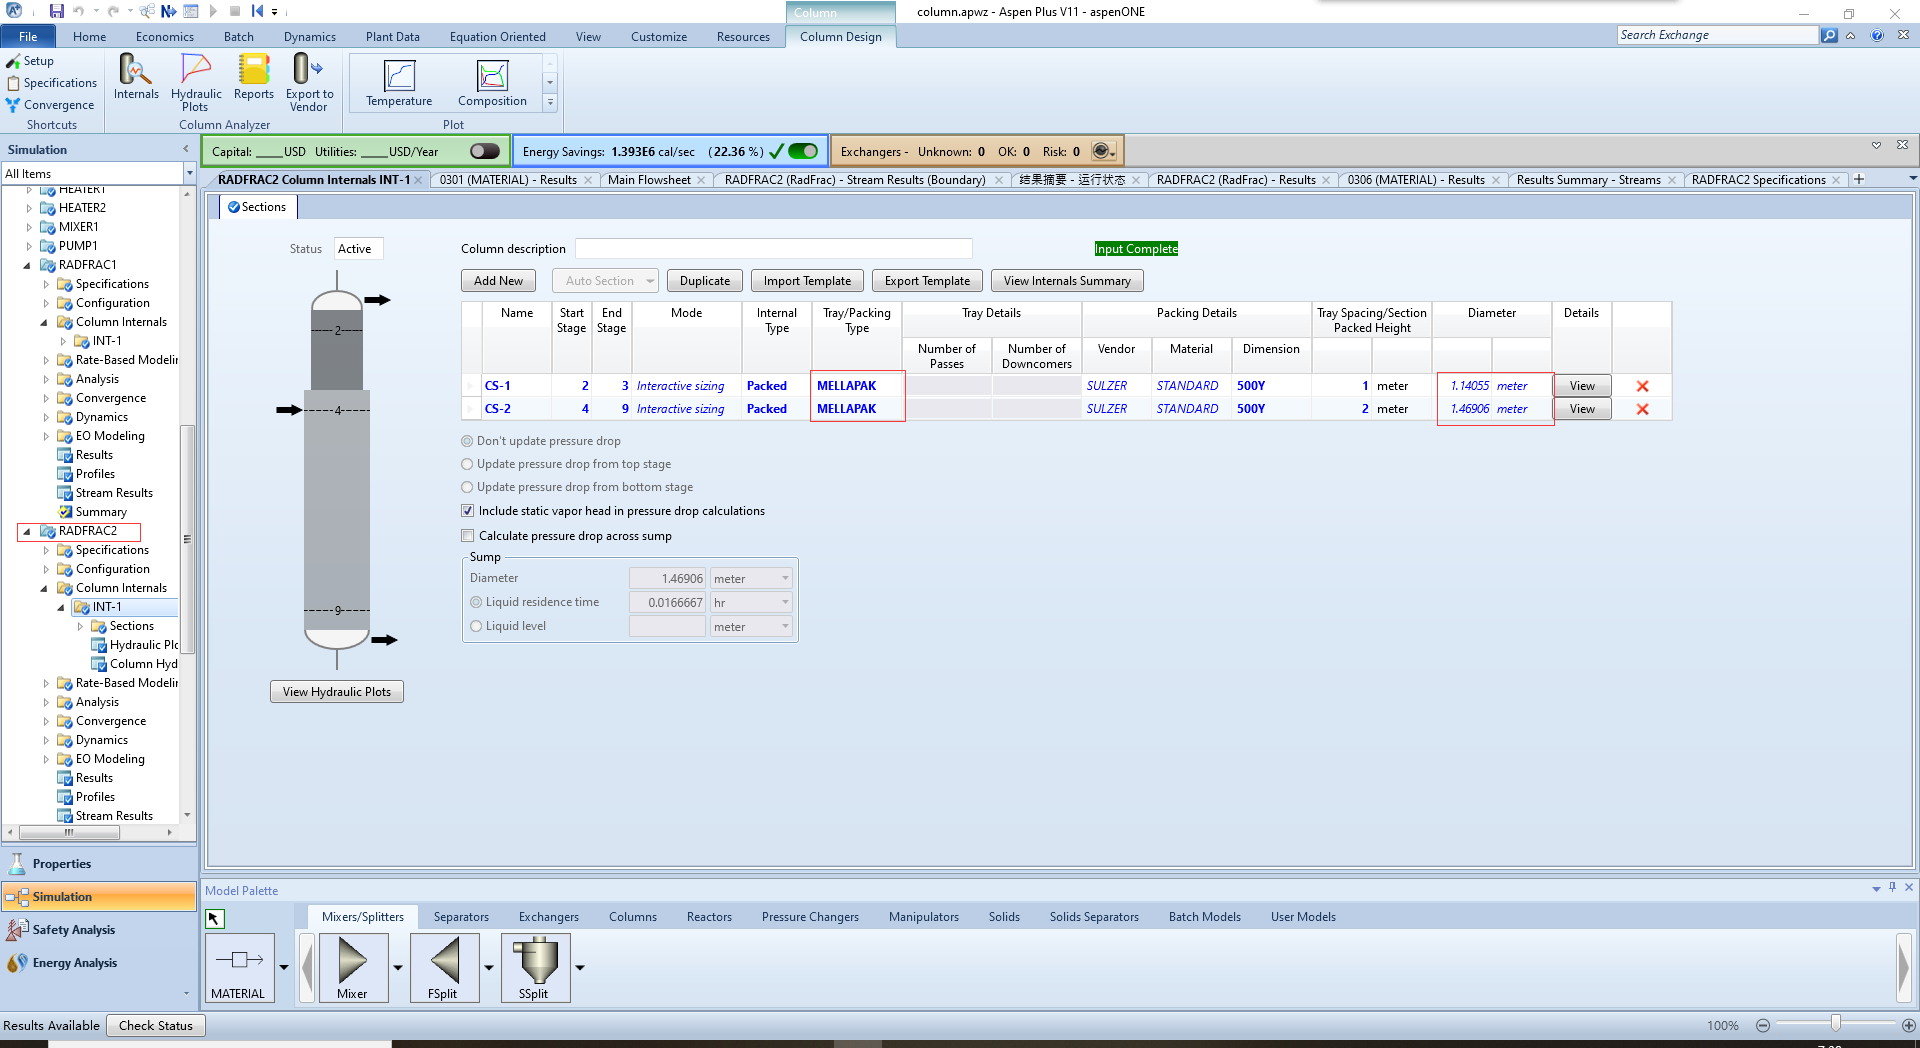1920x1048 pixels.
Task: Switch to Safety Analysis environment
Action: (x=99, y=930)
